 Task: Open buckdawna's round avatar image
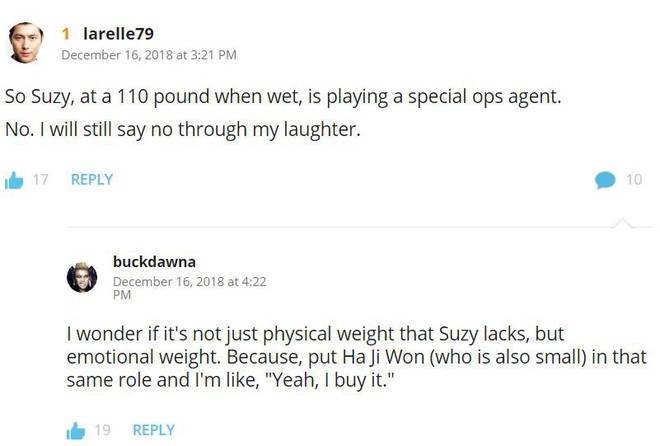click(x=82, y=277)
